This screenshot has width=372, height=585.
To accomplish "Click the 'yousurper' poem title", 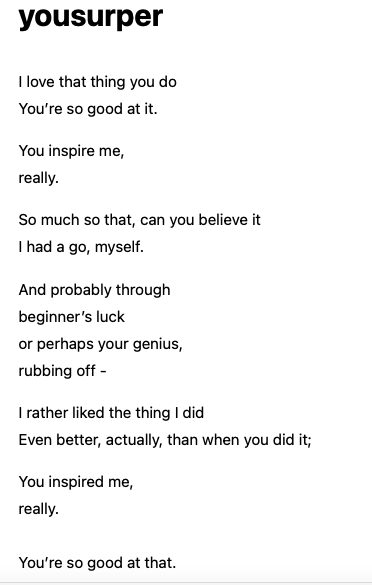I will 91,18.
